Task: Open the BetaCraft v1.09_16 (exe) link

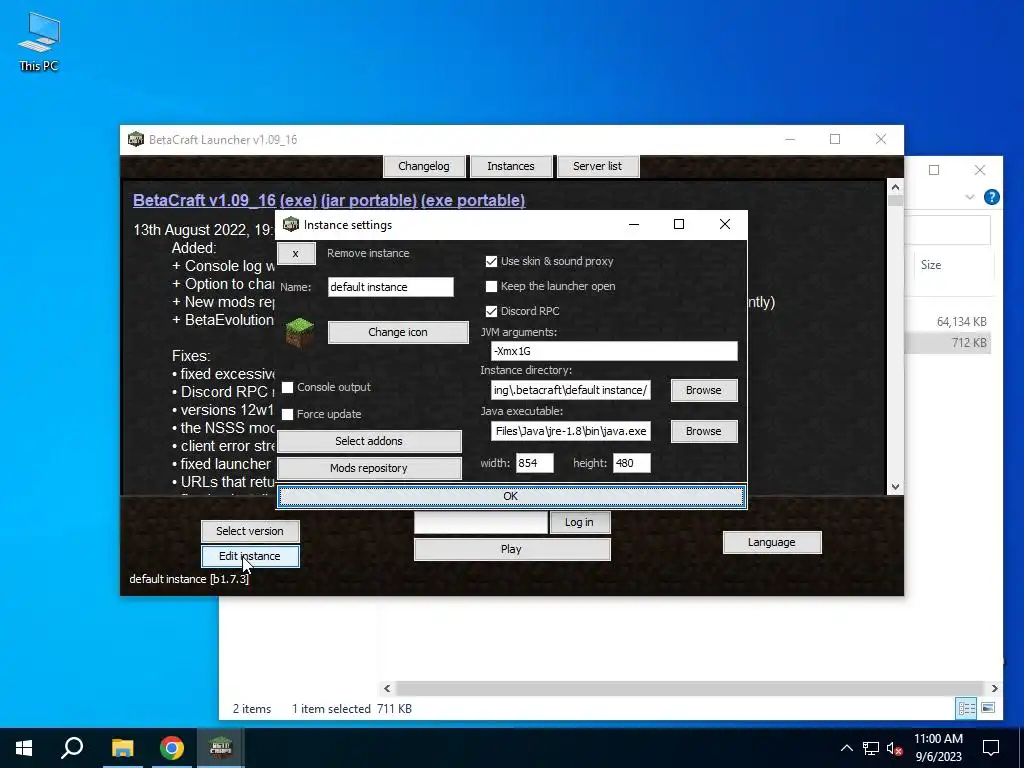Action: point(225,200)
